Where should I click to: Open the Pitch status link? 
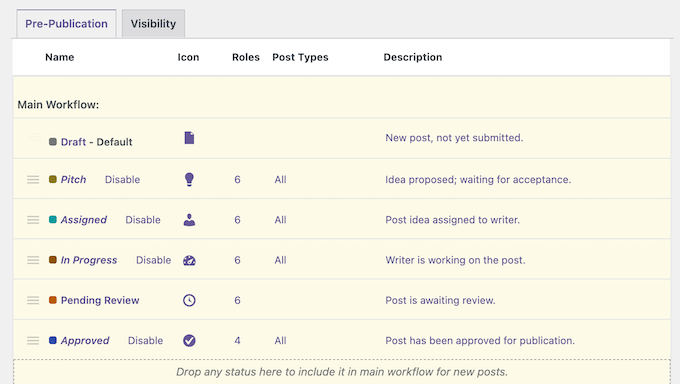click(73, 180)
